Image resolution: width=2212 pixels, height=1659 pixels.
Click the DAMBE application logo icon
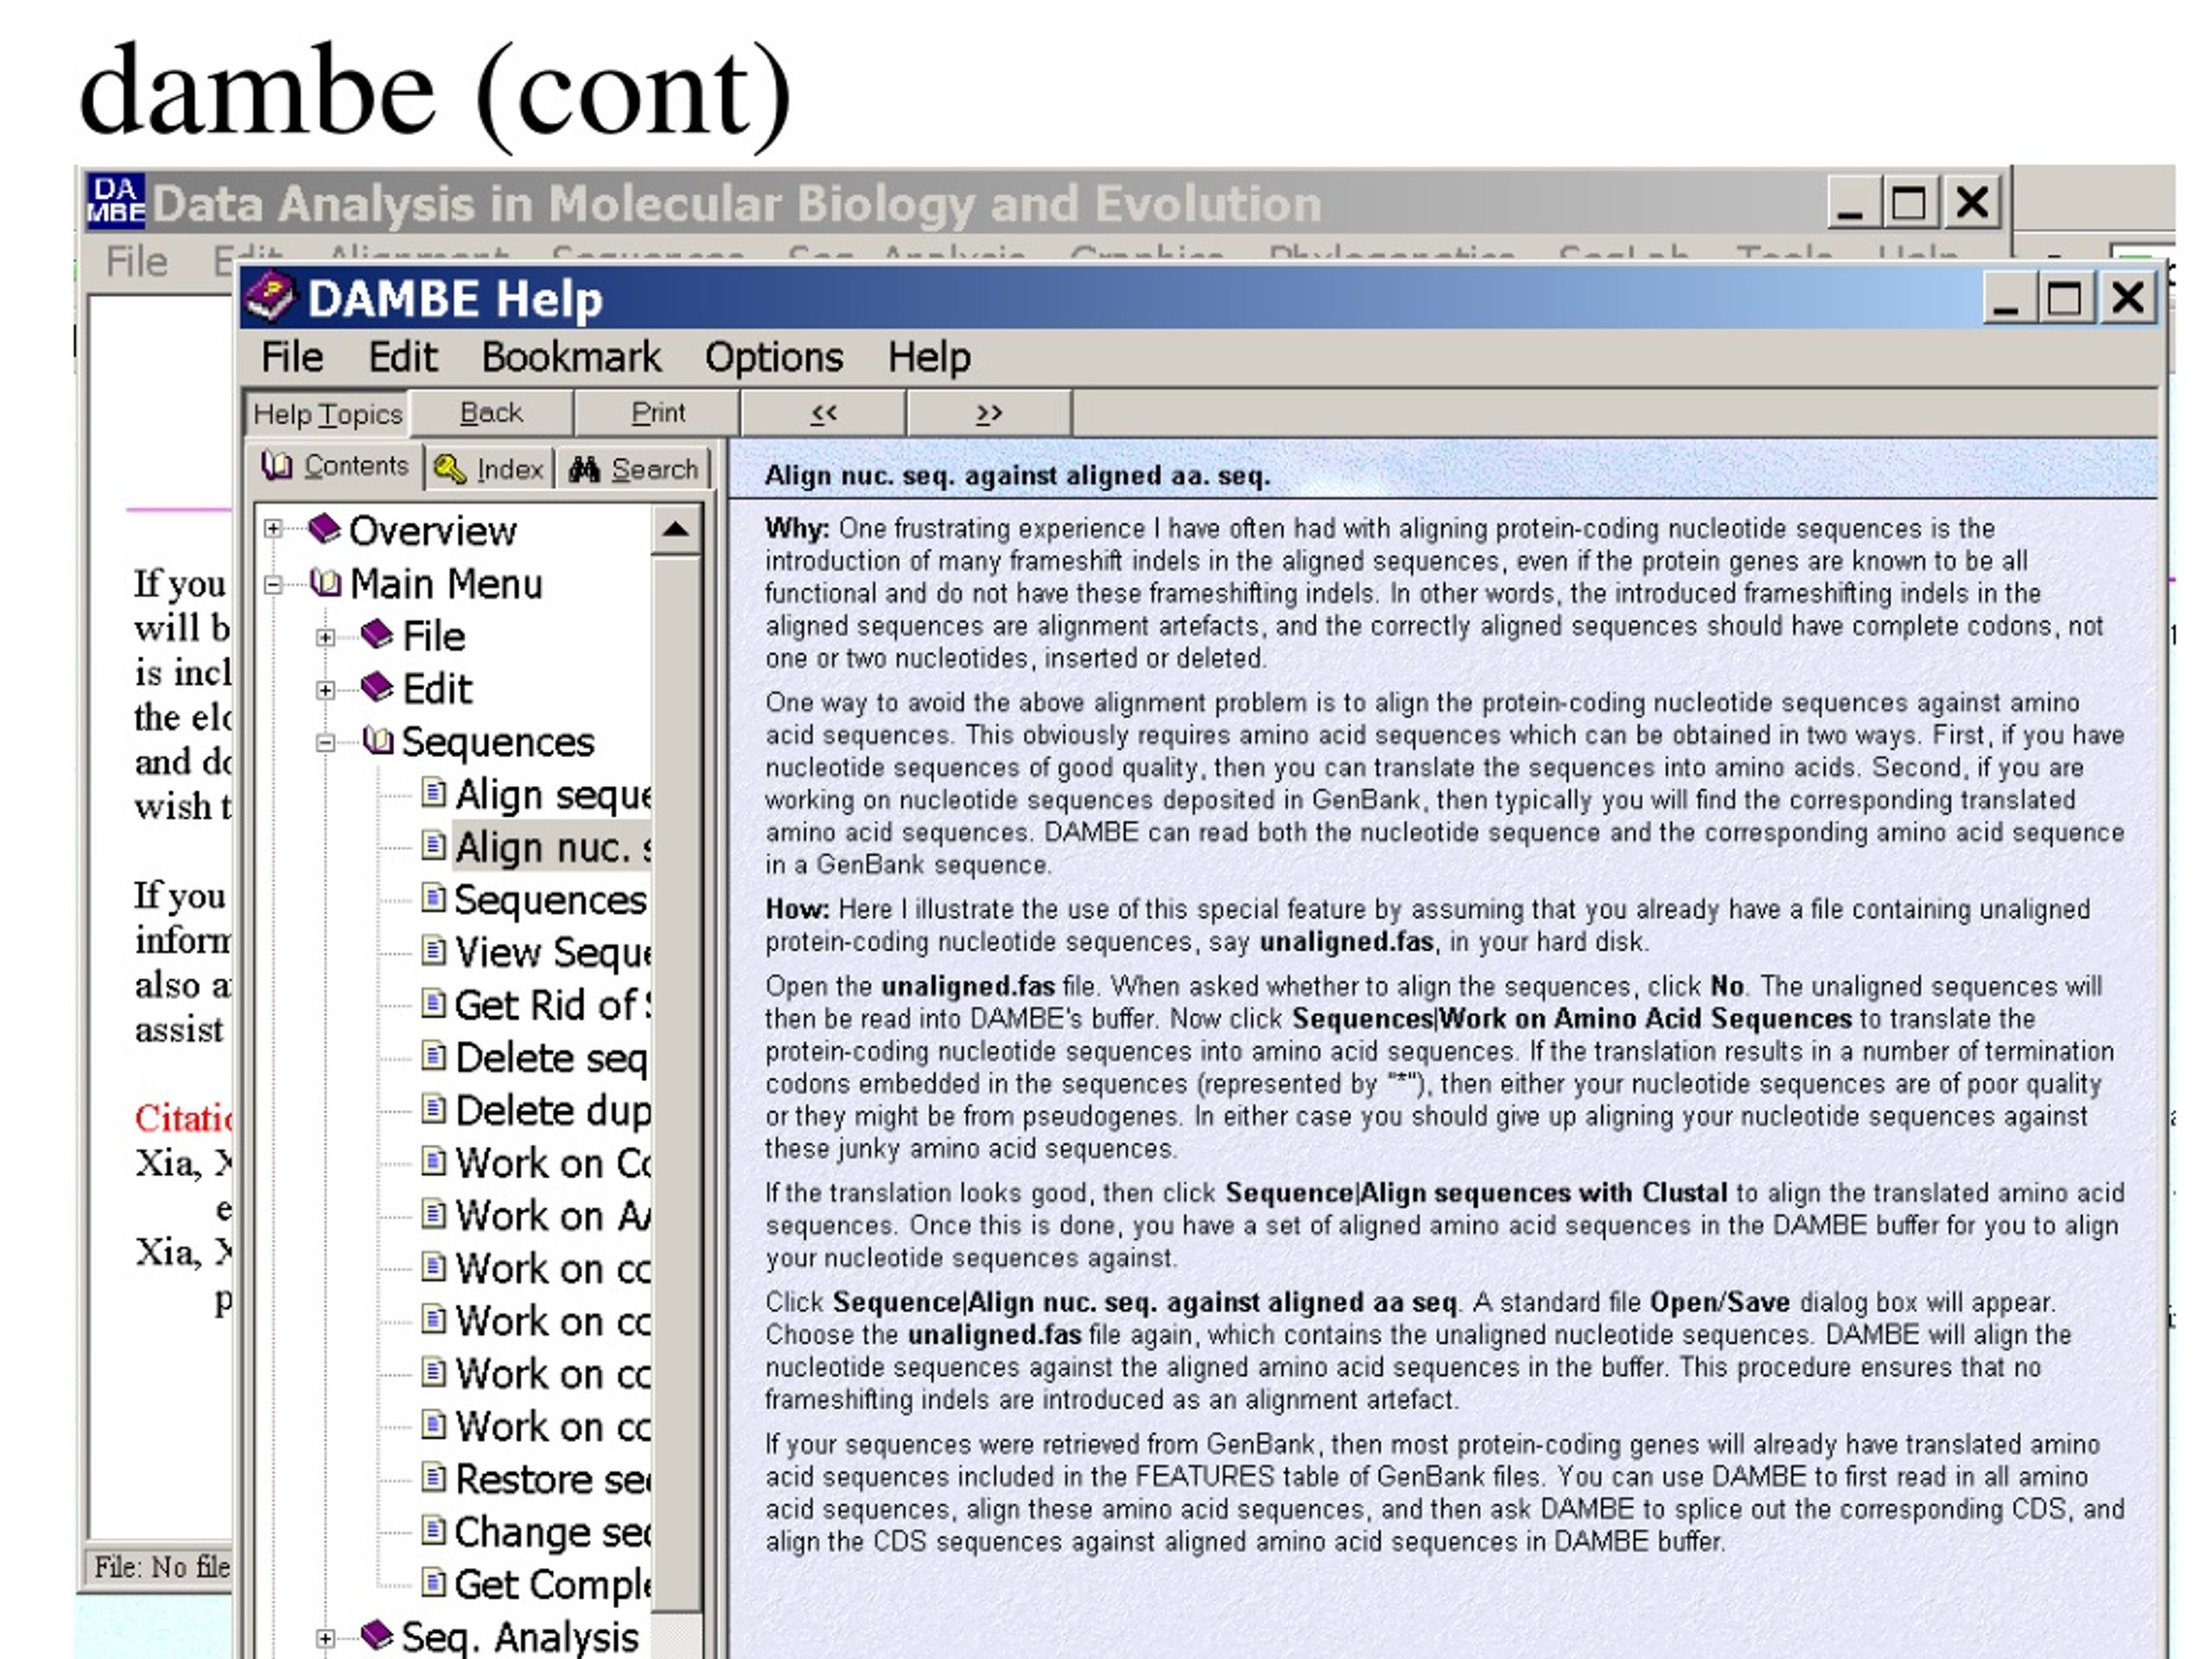[115, 200]
